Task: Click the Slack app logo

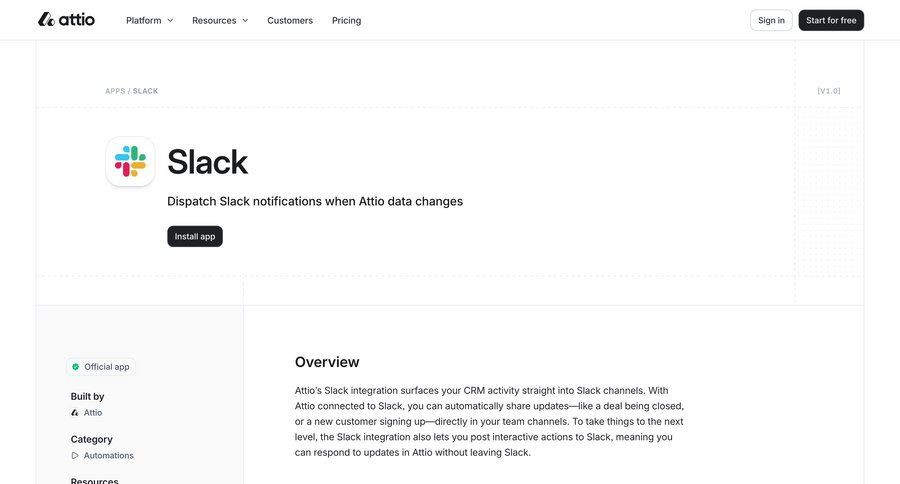Action: tap(130, 161)
